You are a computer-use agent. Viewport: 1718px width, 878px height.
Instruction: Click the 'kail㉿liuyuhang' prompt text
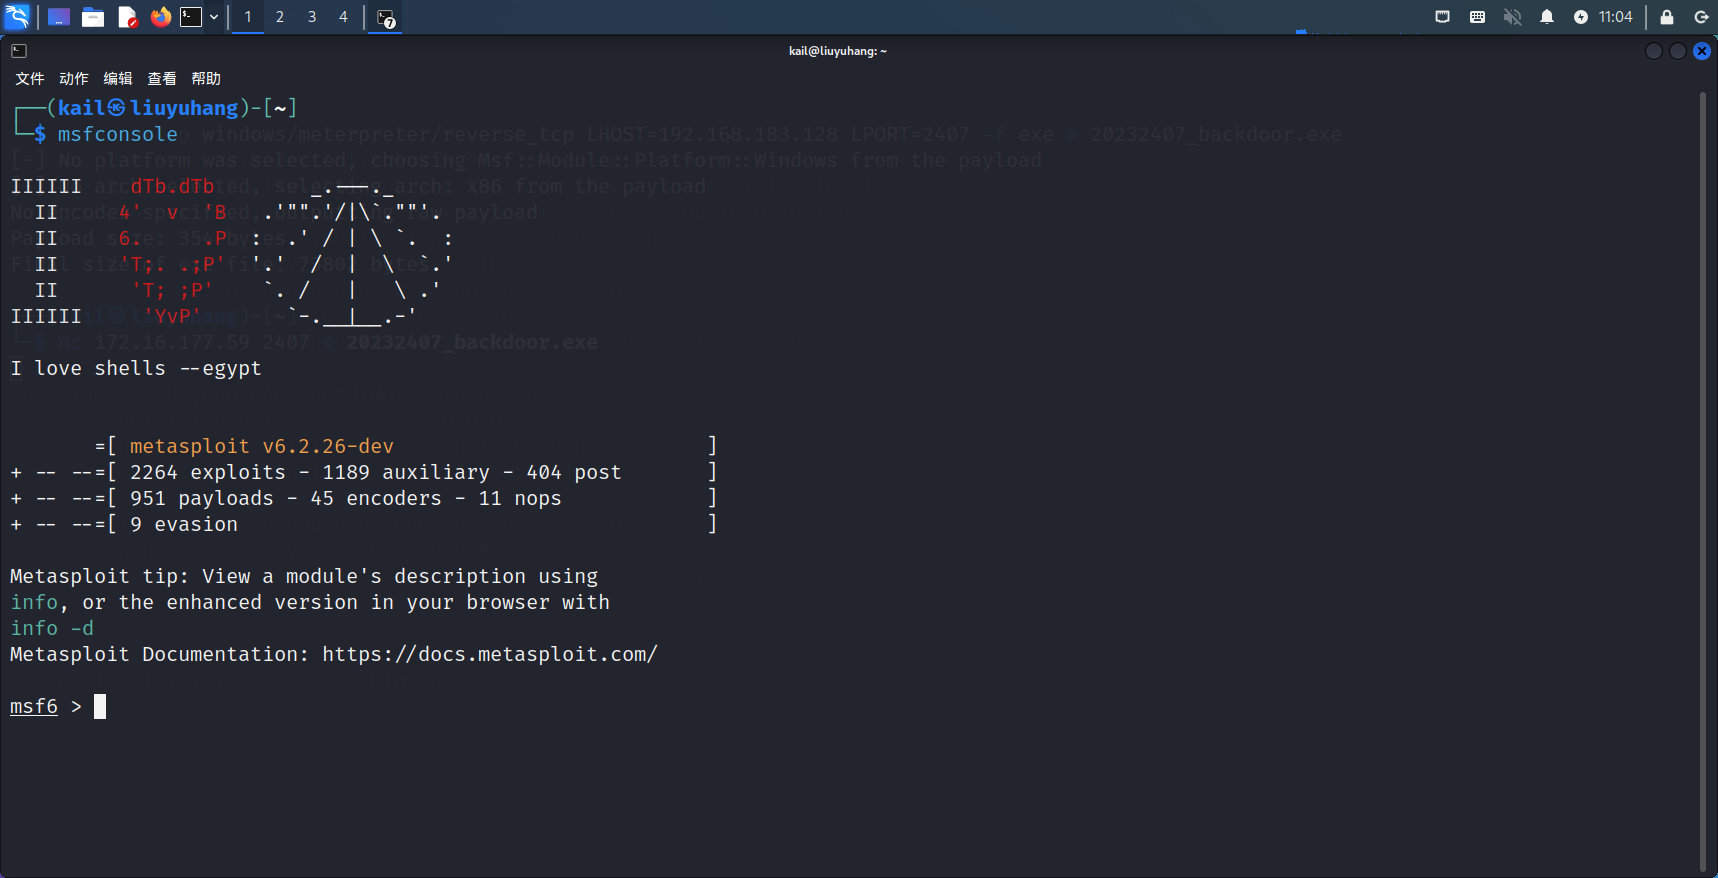pyautogui.click(x=148, y=108)
